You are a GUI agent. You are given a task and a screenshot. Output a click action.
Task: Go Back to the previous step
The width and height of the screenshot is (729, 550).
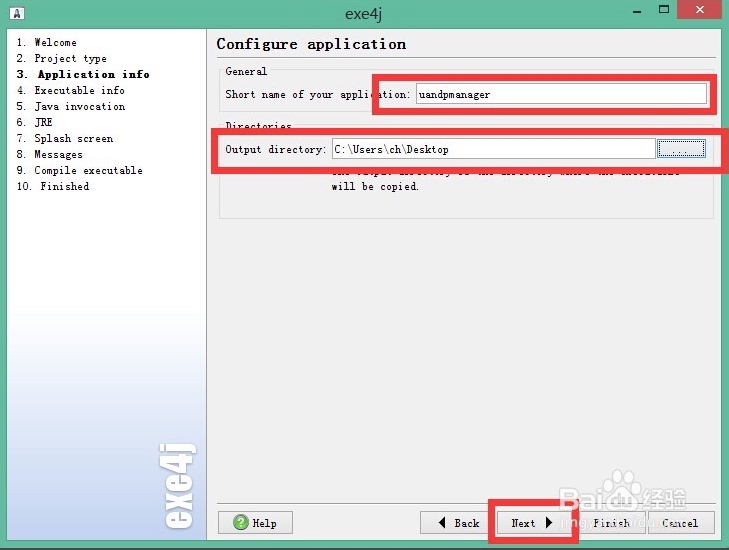[x=458, y=523]
